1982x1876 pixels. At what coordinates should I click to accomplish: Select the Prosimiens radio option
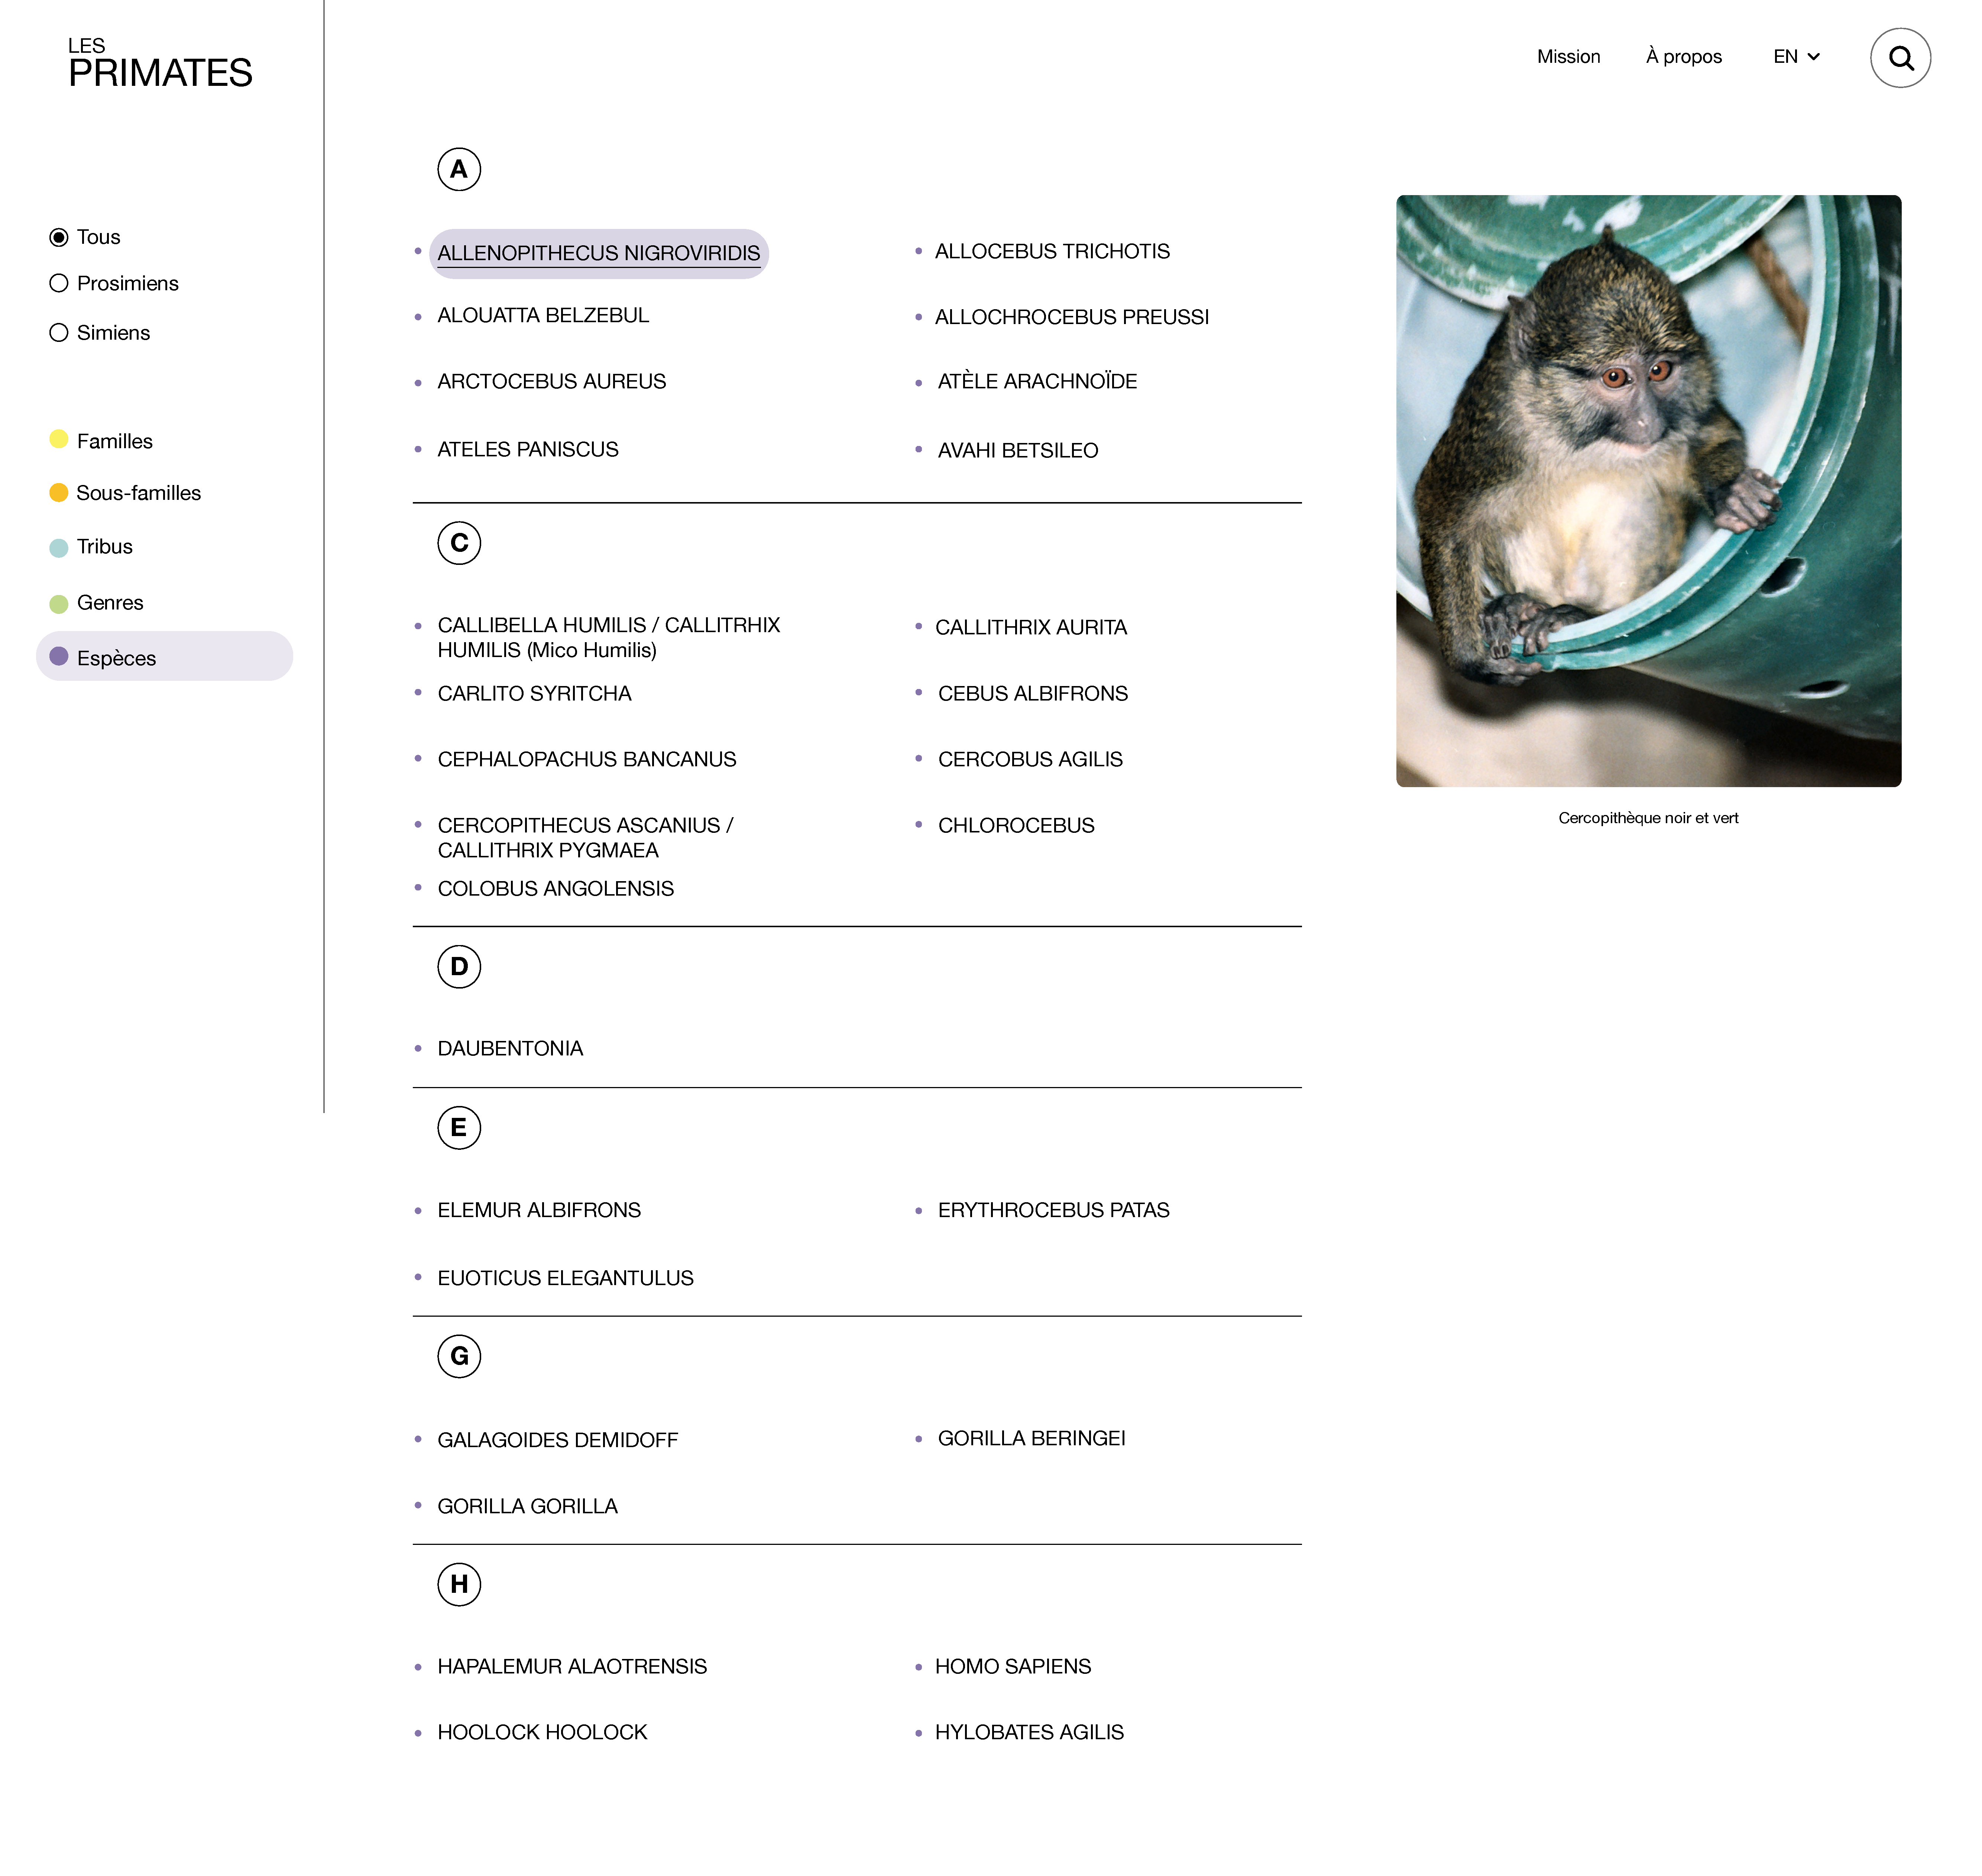click(x=59, y=283)
